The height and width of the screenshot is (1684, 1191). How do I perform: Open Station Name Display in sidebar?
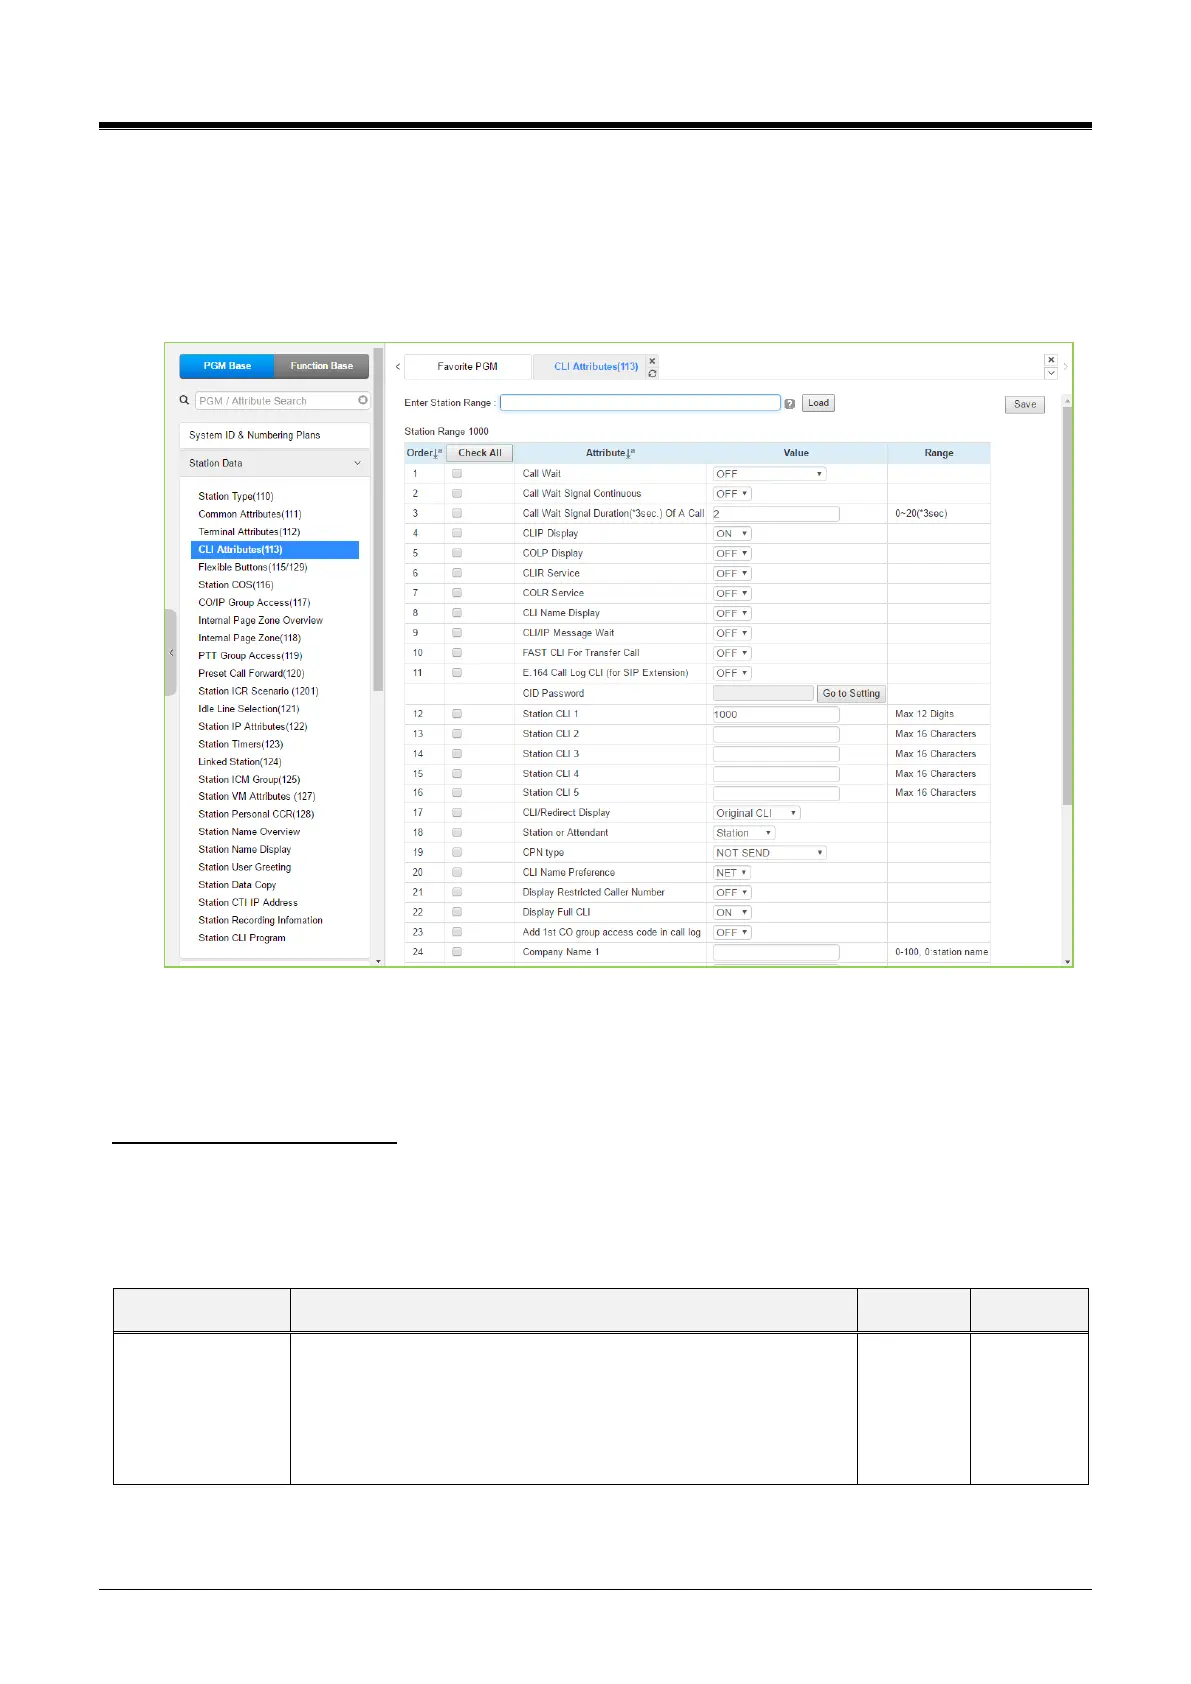(245, 850)
